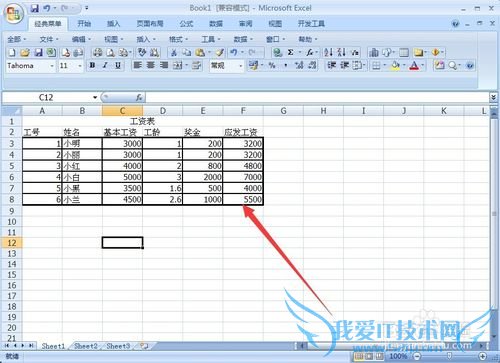Toggle Underline formatting
Image resolution: width=500 pixels, height=363 pixels.
click(118, 65)
